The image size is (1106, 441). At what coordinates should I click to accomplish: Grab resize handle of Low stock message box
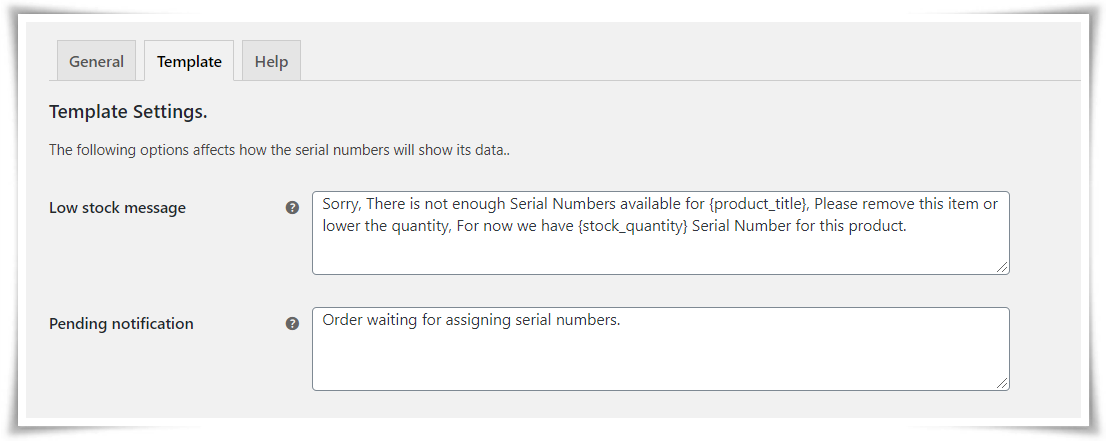[x=1002, y=267]
